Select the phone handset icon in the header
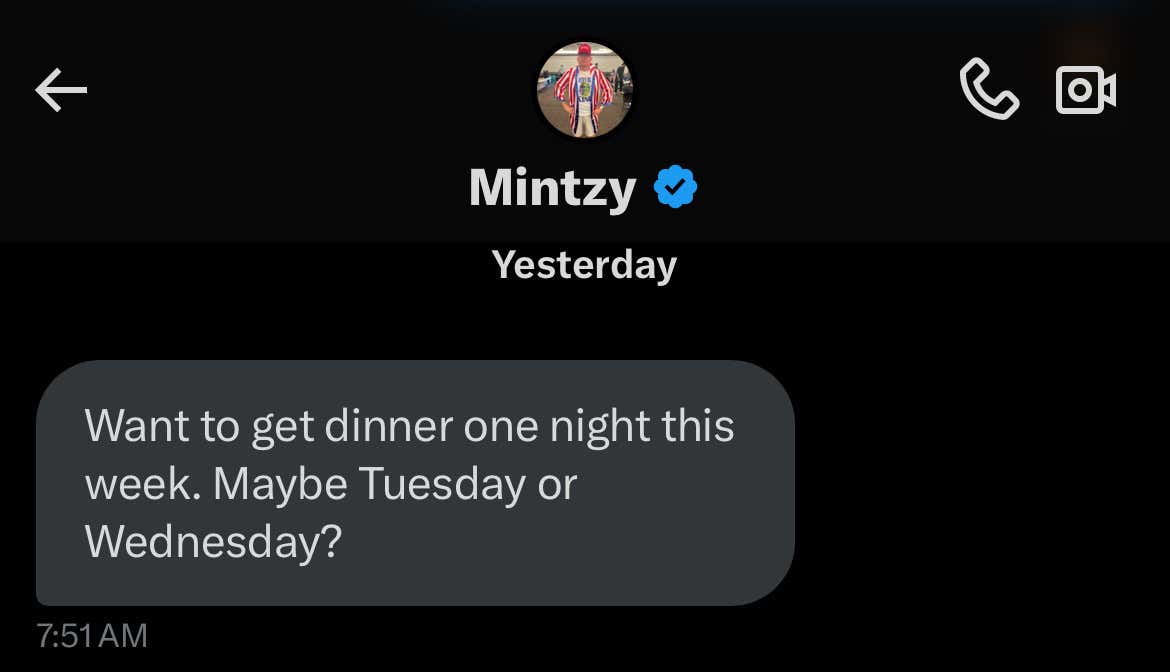 [x=990, y=90]
